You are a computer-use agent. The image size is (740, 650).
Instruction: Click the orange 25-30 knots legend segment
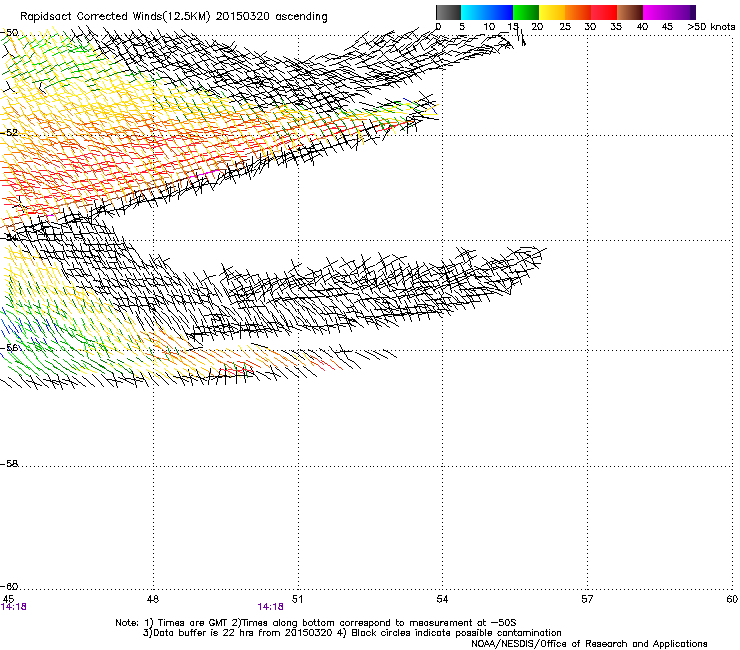pyautogui.click(x=578, y=12)
